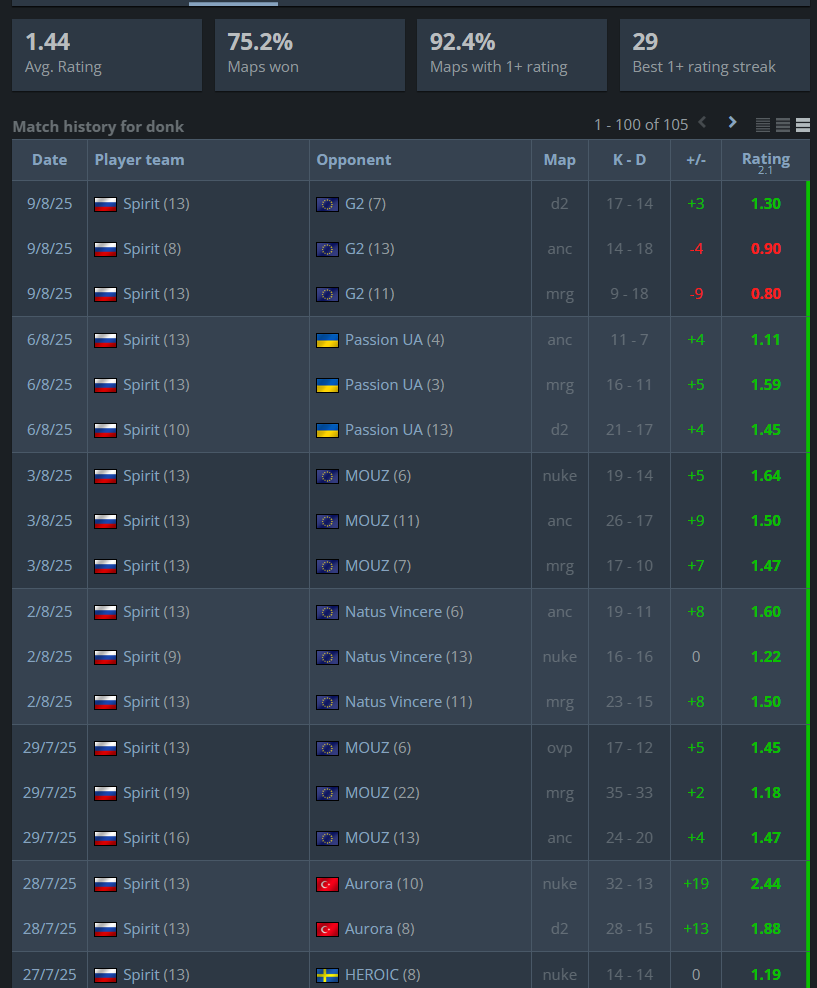Click the EU flag beside MOUZ (7)
The image size is (817, 988).
327,566
